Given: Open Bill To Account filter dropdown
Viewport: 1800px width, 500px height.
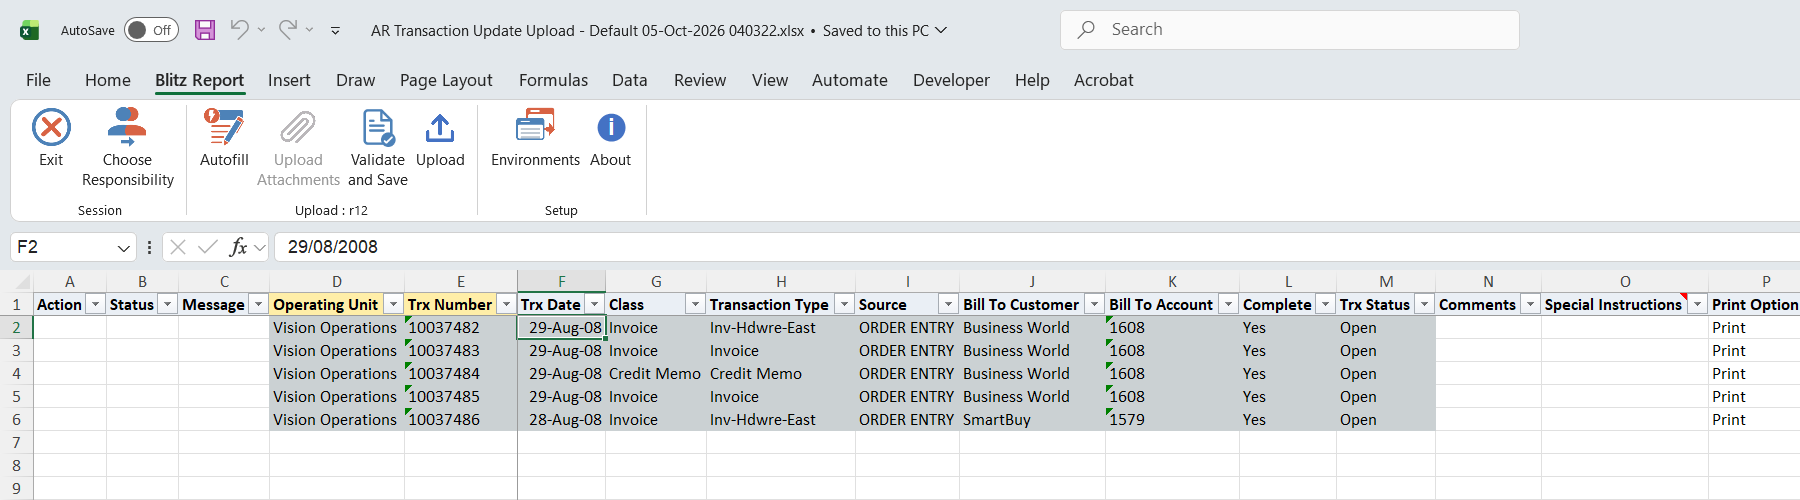Looking at the screenshot, I should (x=1229, y=304).
